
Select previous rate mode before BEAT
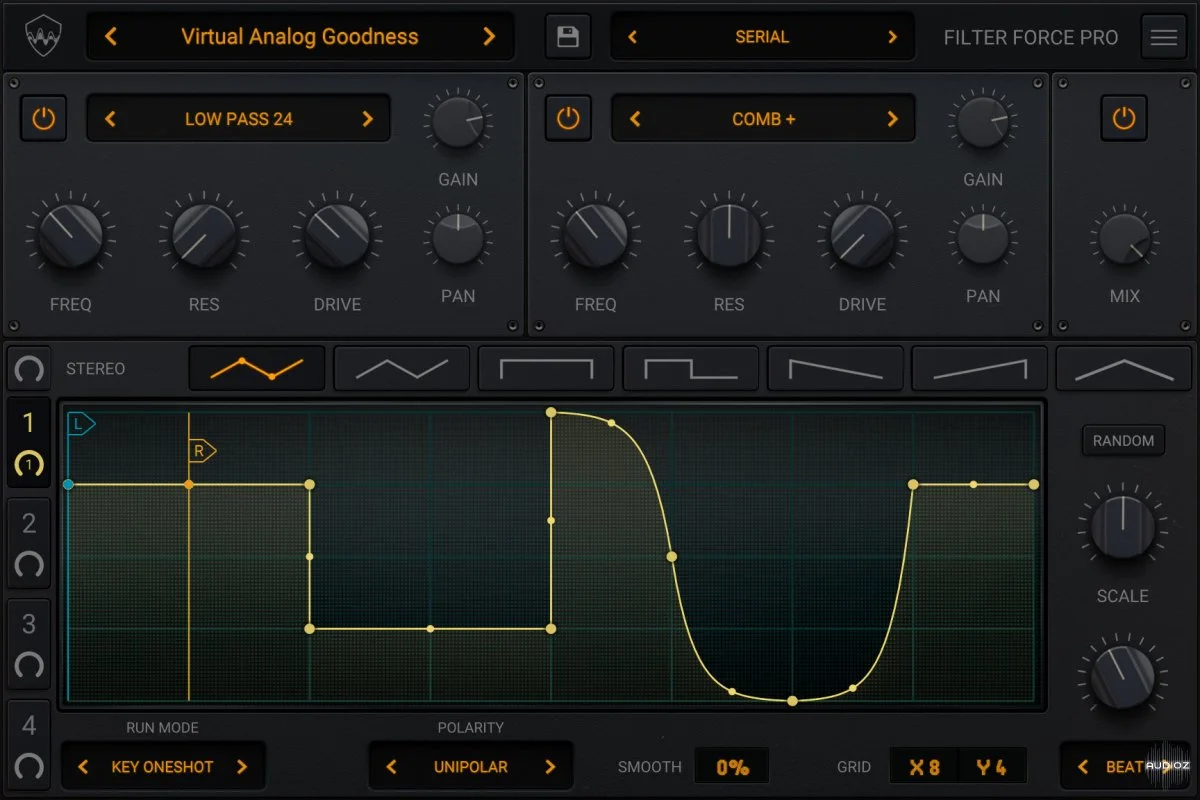[x=1083, y=767]
